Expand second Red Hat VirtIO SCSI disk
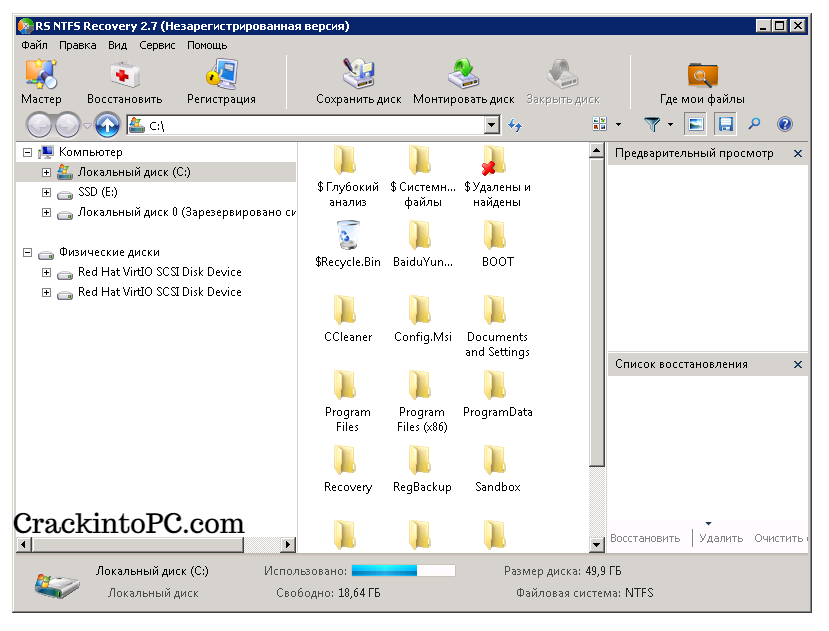Viewport: 829px width, 631px height. tap(47, 292)
